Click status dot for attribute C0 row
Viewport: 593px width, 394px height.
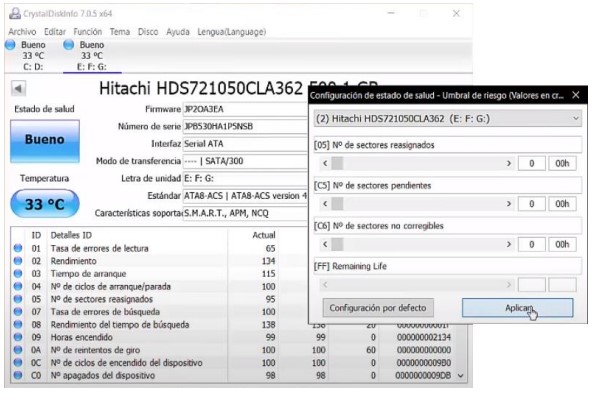click(17, 375)
